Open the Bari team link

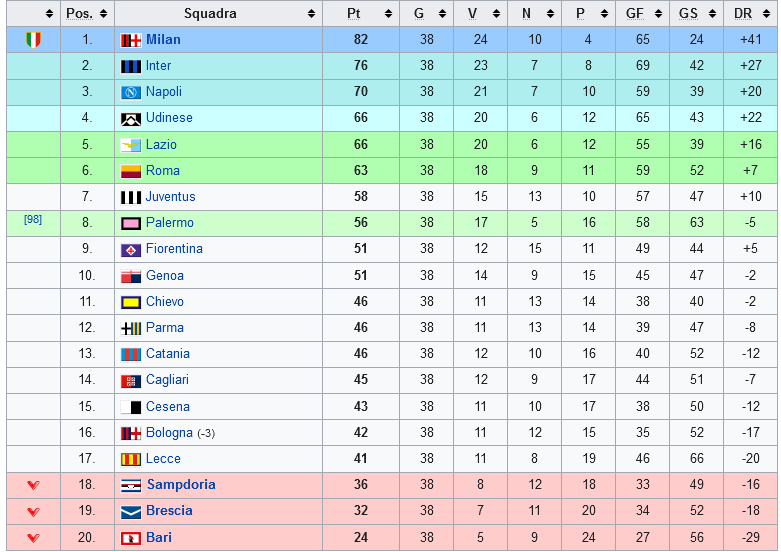click(x=159, y=537)
